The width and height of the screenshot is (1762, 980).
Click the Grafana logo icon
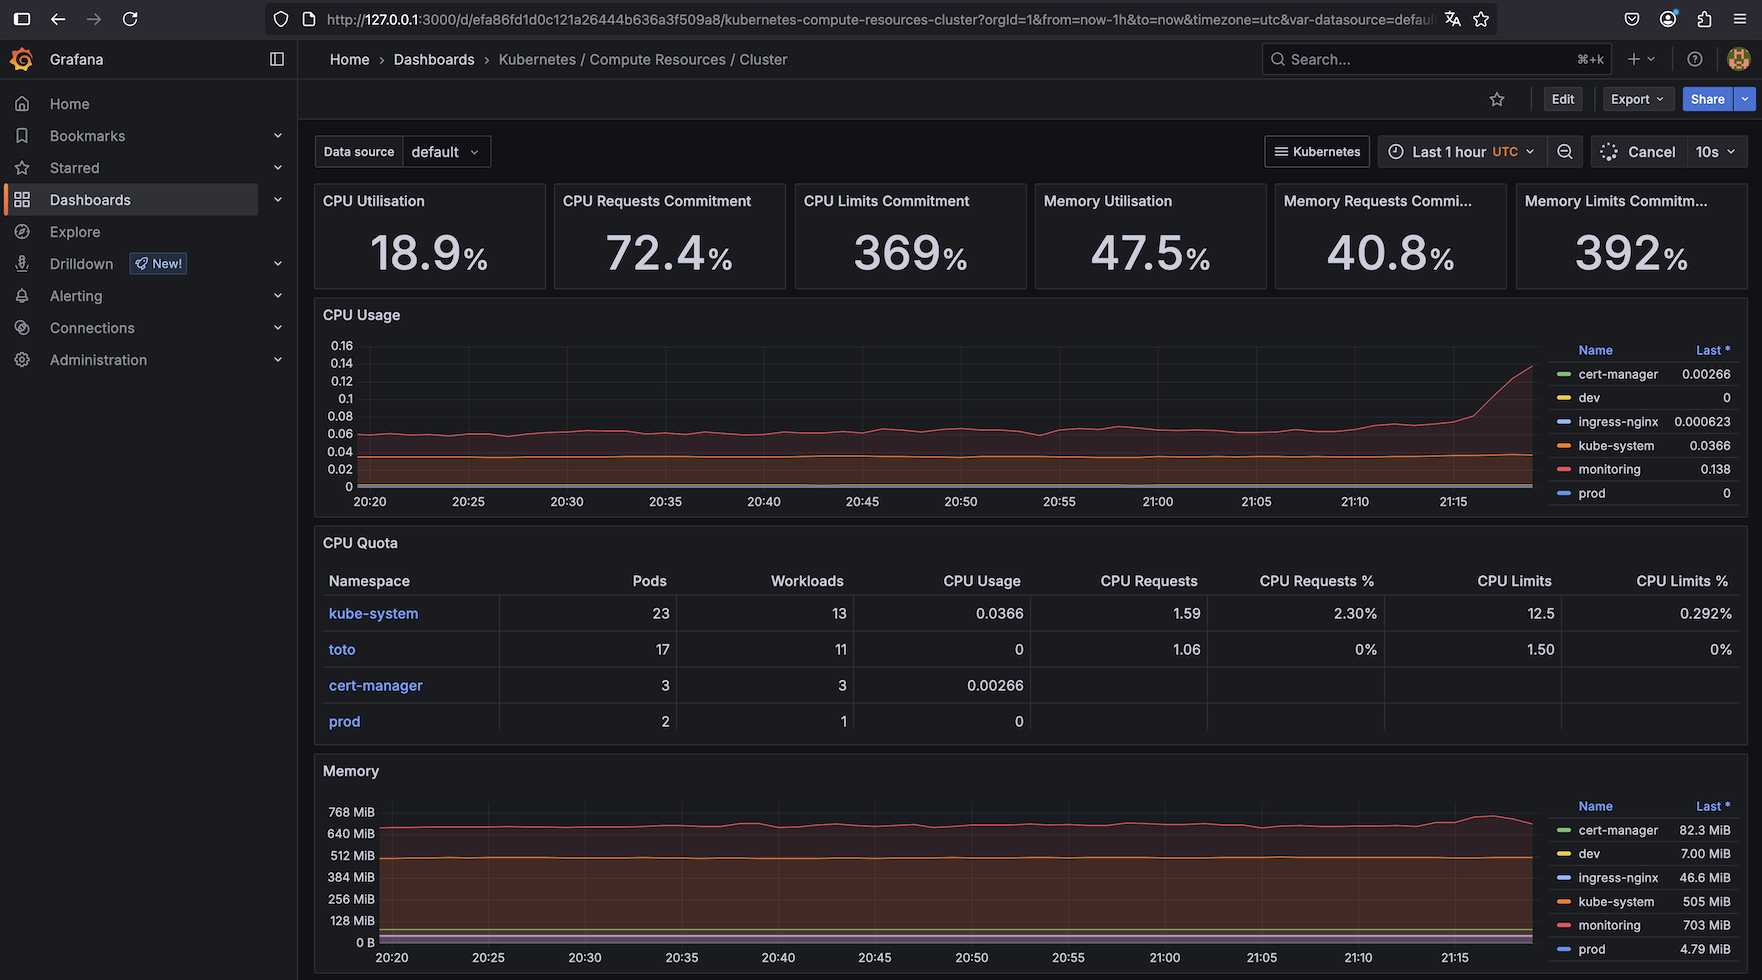21,60
